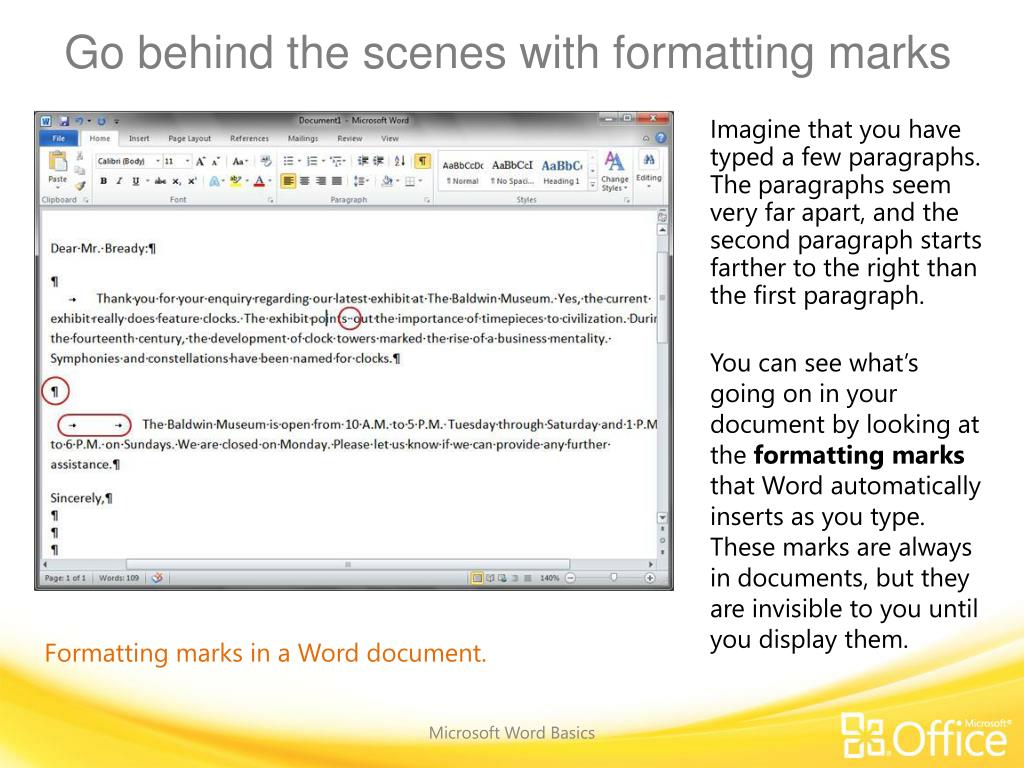
Task: Switch to the References tab
Action: pos(249,138)
